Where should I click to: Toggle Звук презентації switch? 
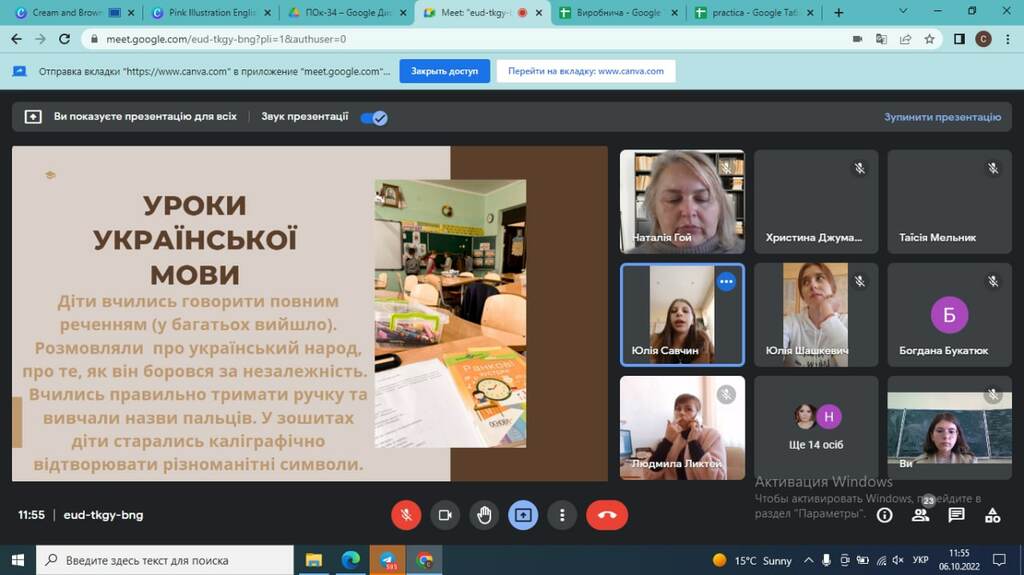[x=374, y=118]
